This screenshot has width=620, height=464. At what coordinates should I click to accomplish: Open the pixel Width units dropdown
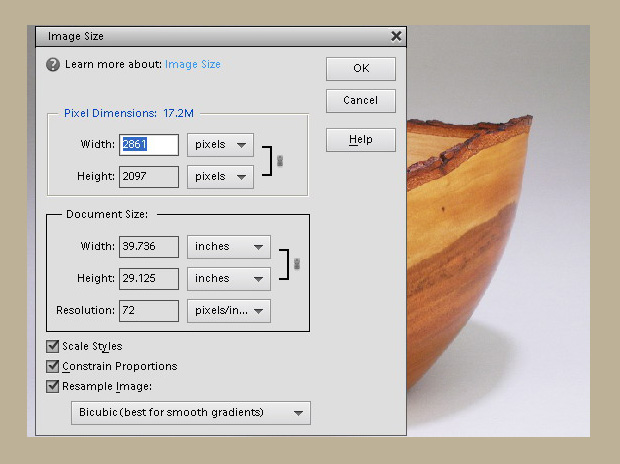[x=221, y=145]
